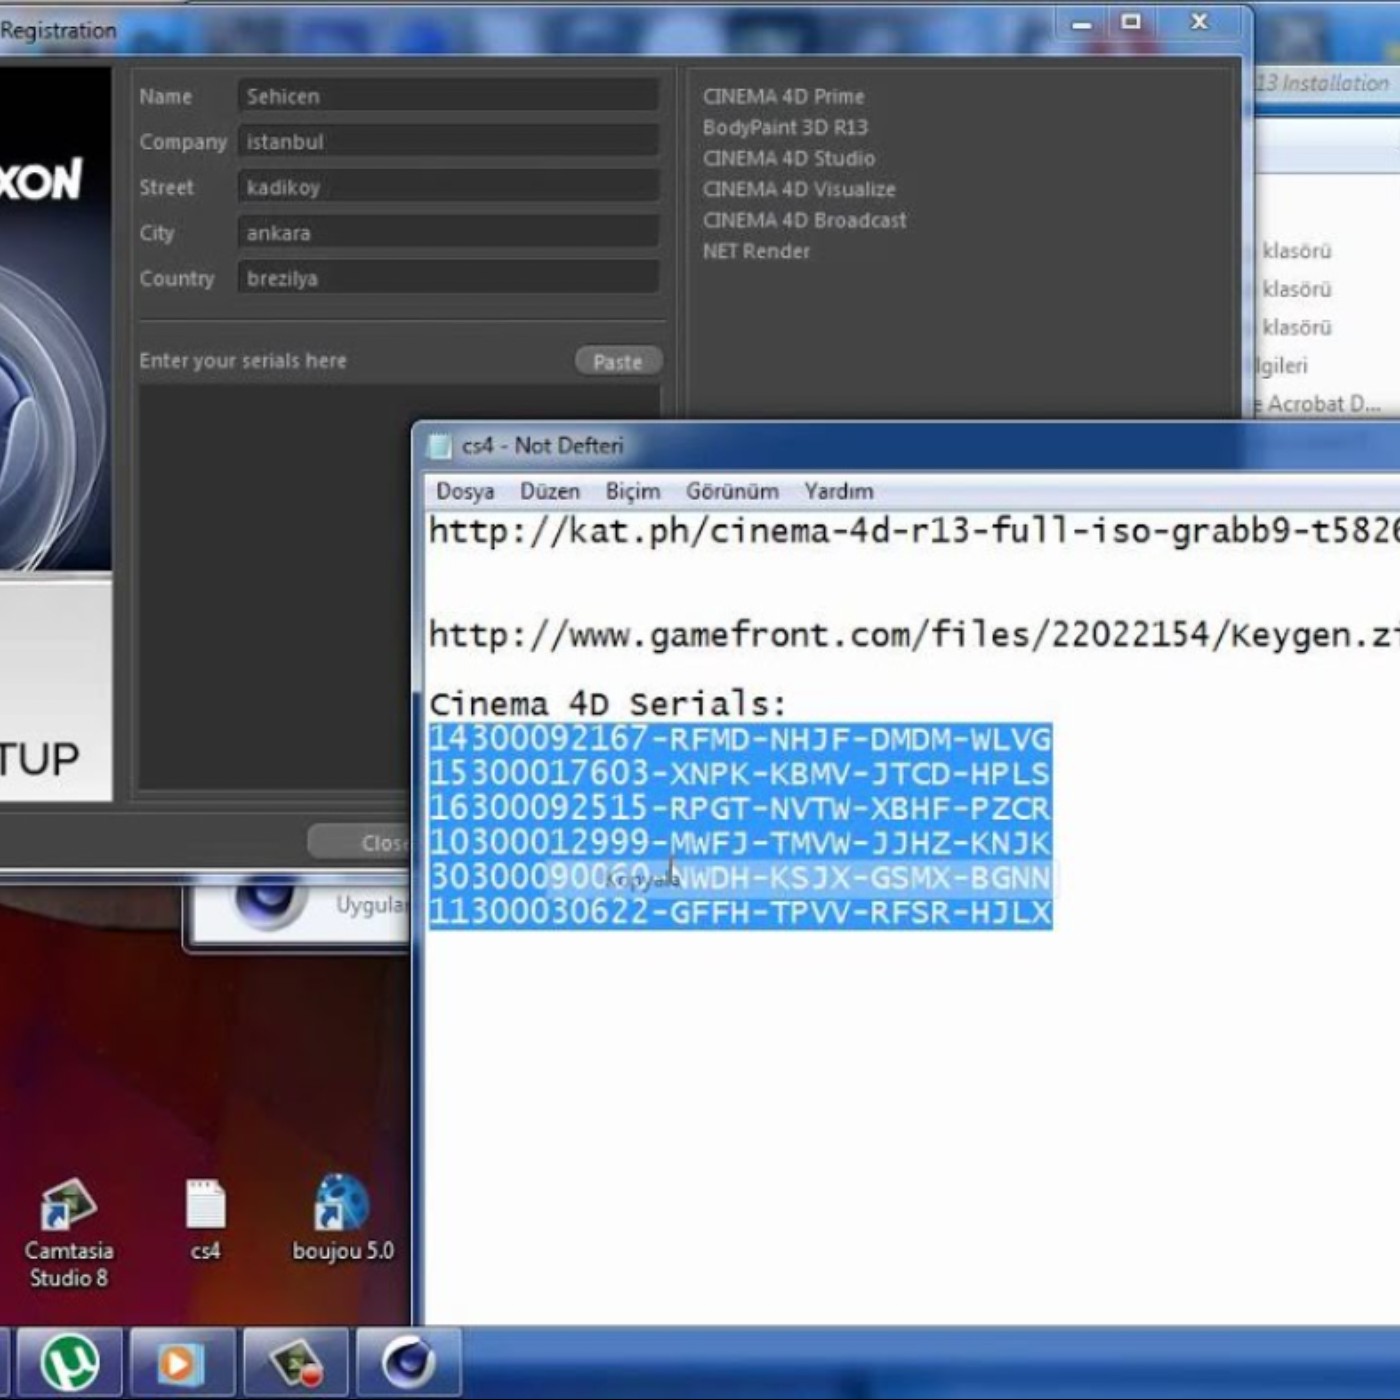The width and height of the screenshot is (1400, 1400).
Task: Select CINEMA 4D Broadcast in product list
Action: click(804, 221)
